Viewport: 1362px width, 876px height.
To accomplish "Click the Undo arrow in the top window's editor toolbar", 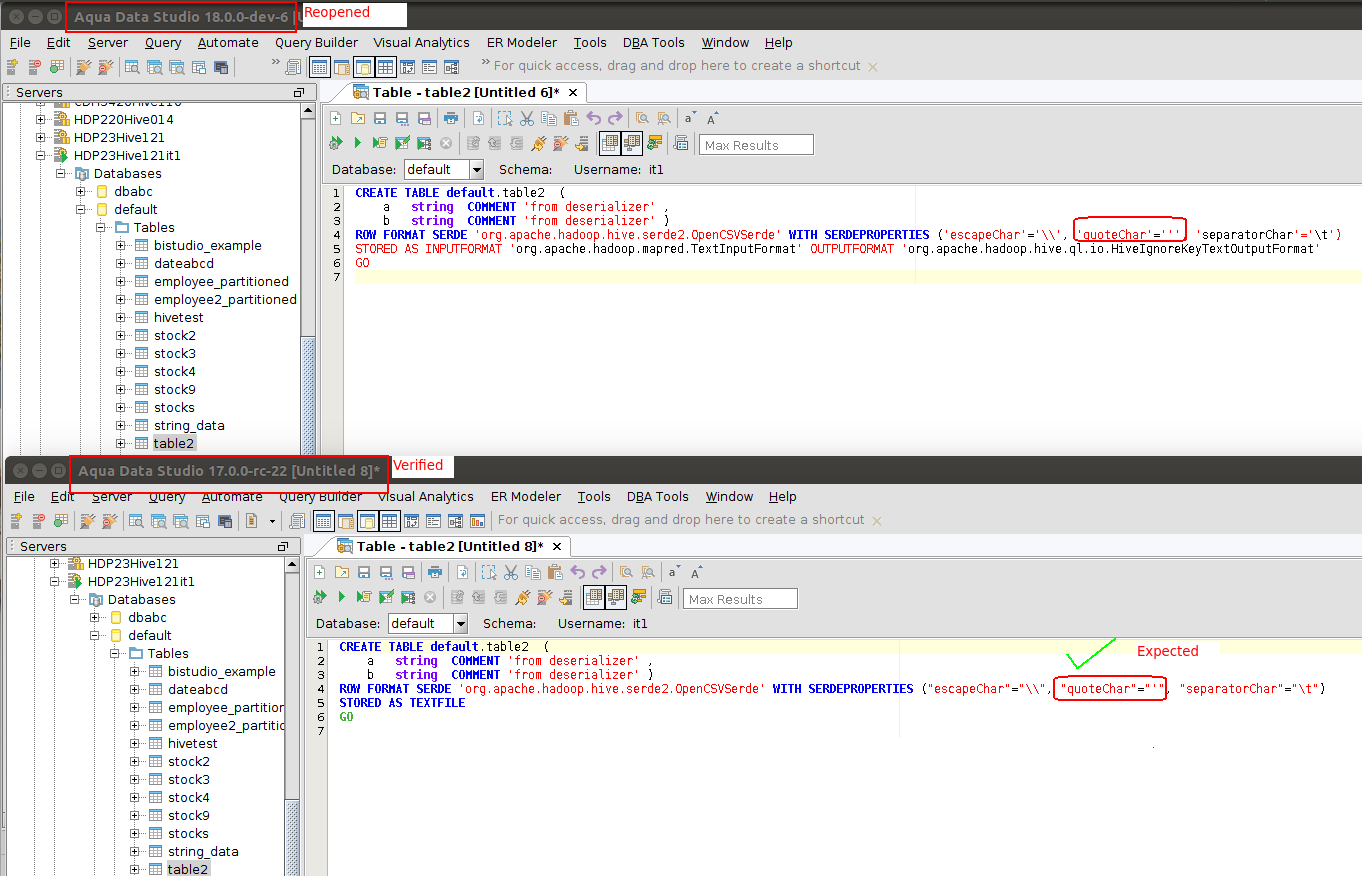I will coord(593,118).
